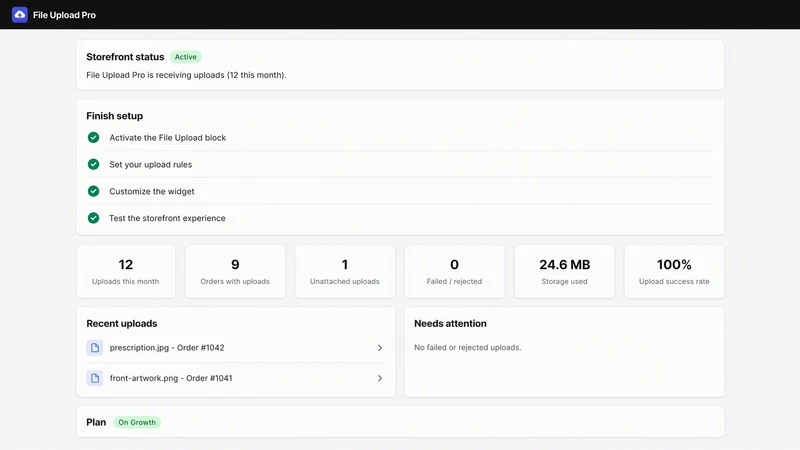Click the green check beside Set your upload rules

[93, 164]
